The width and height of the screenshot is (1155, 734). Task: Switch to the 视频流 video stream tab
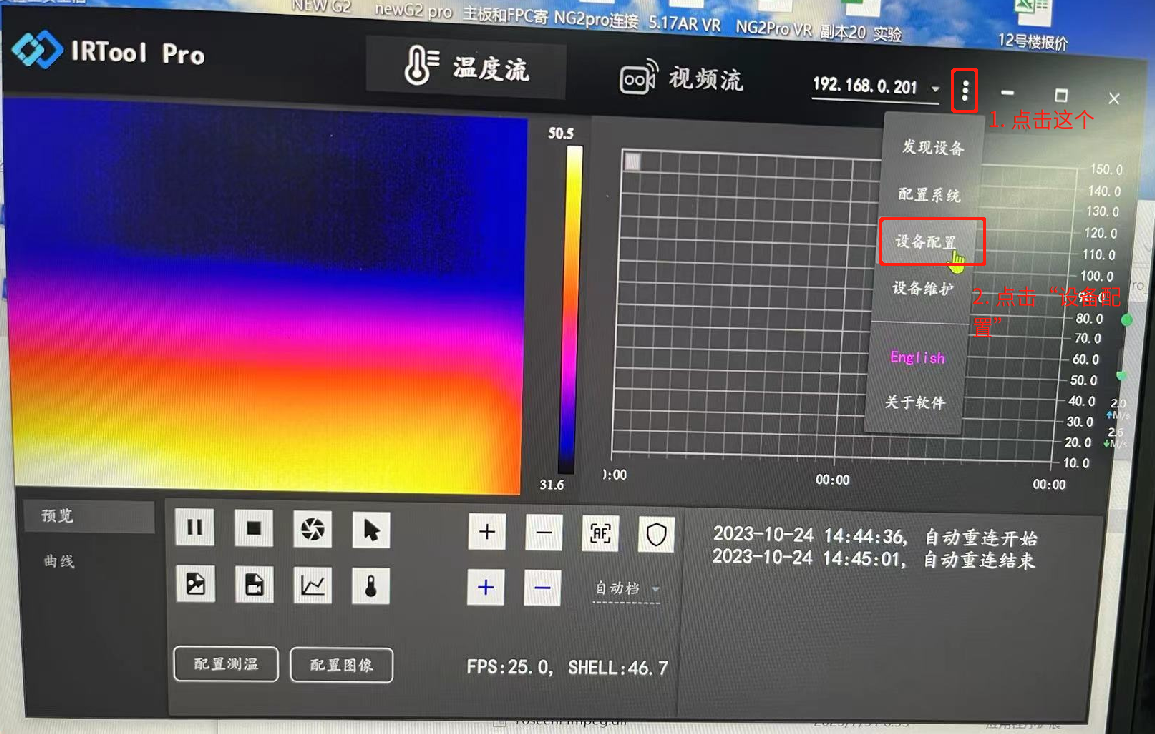pyautogui.click(x=681, y=78)
